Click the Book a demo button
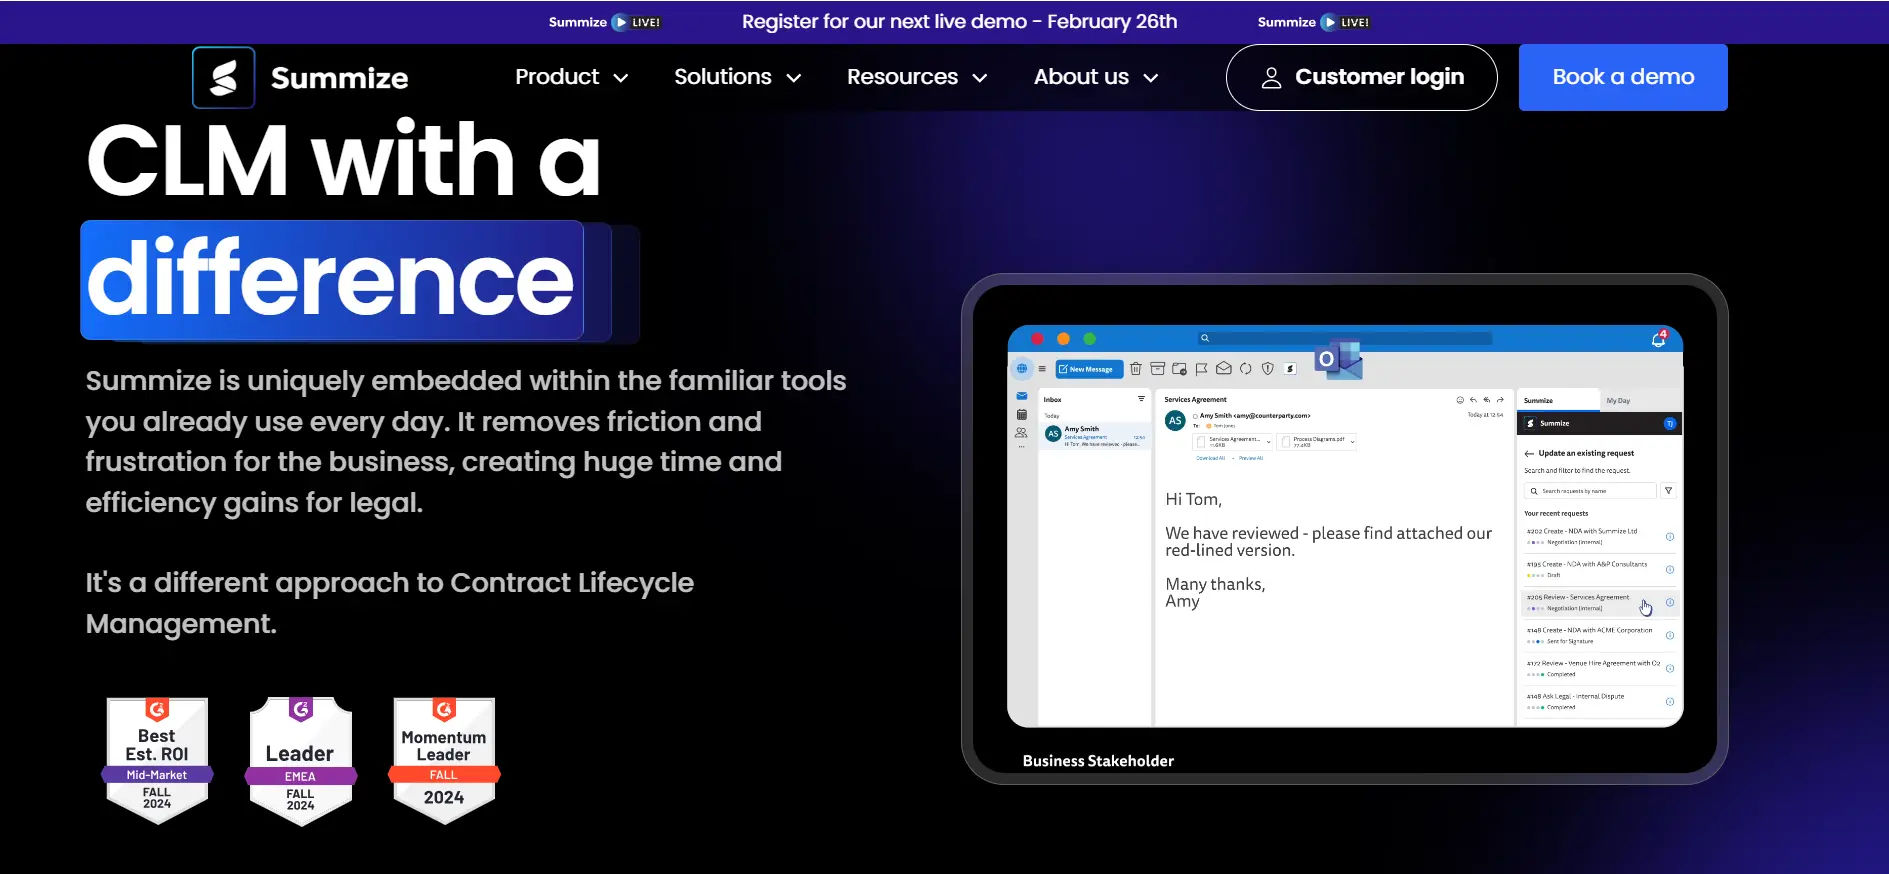Image resolution: width=1889 pixels, height=874 pixels. [x=1623, y=77]
